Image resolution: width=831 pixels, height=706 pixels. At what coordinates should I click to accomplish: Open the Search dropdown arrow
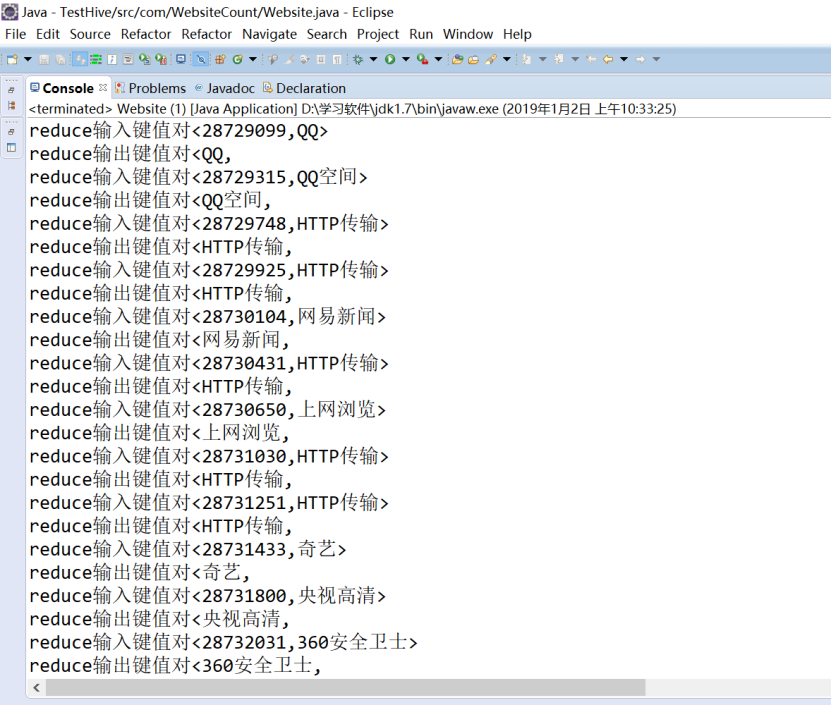(507, 59)
